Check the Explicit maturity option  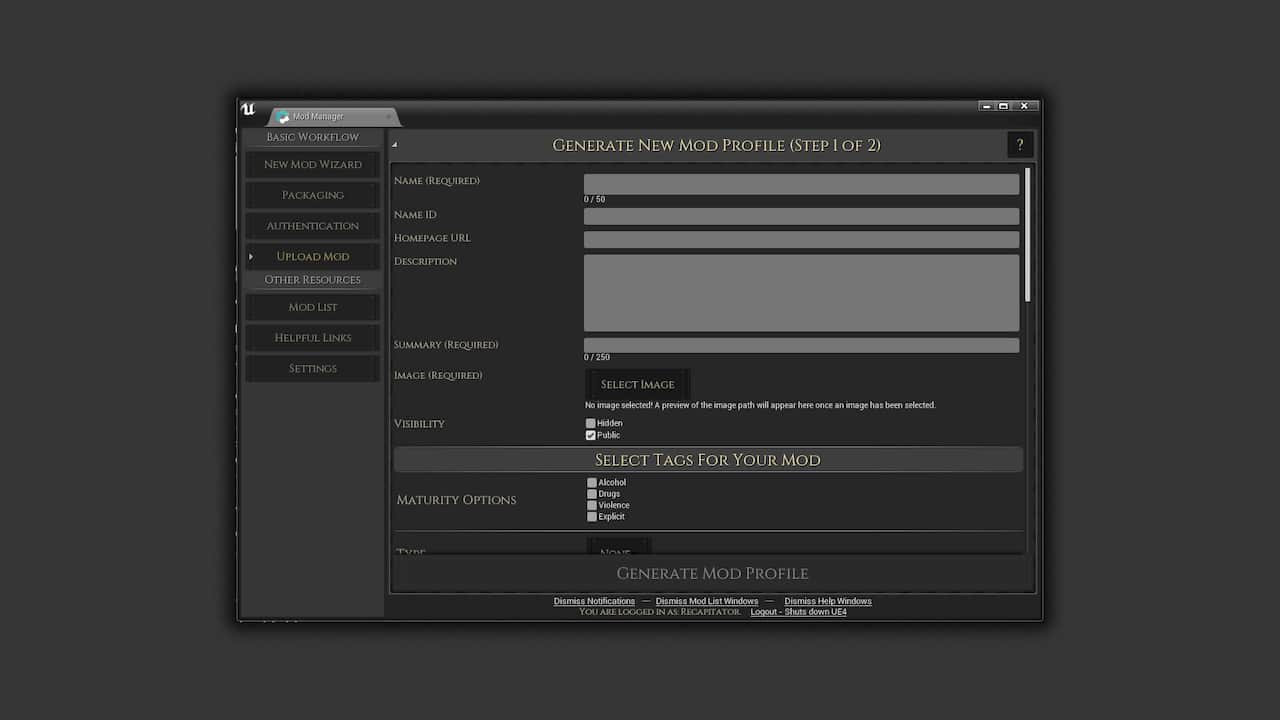point(592,517)
